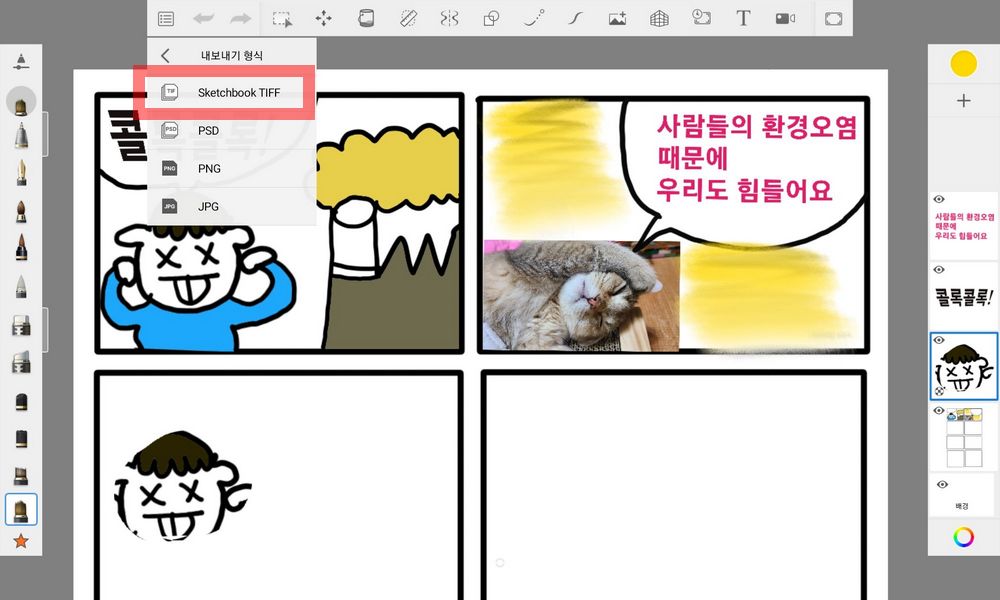Enable predictive stroke tool

(x=534, y=18)
